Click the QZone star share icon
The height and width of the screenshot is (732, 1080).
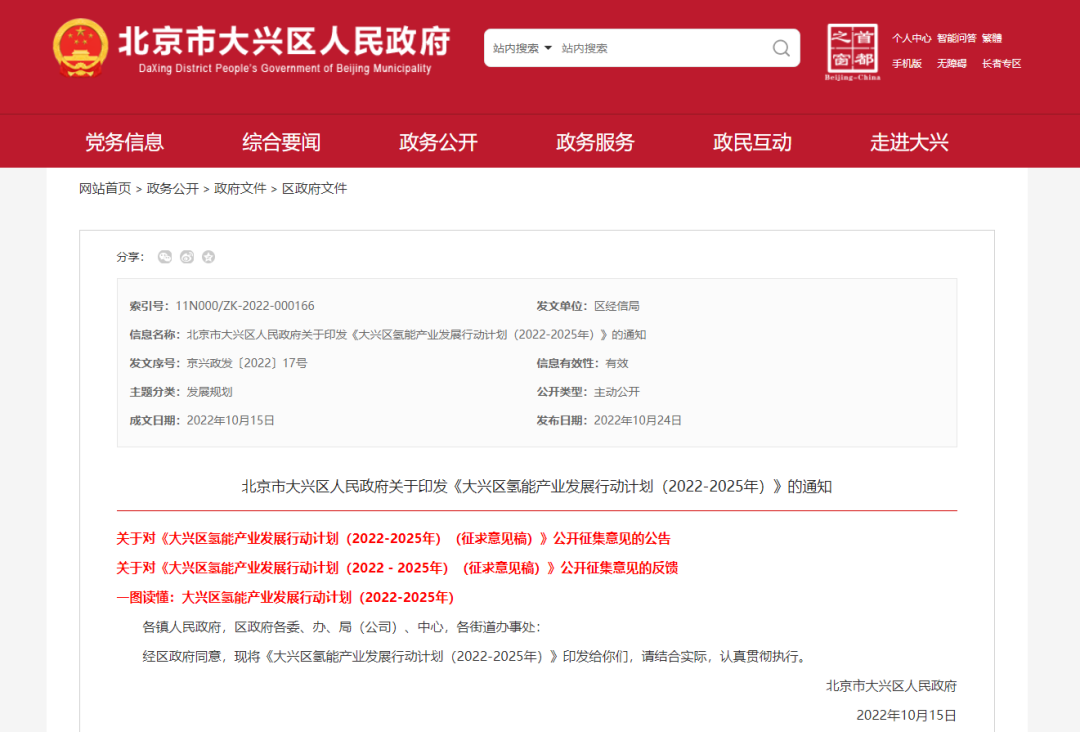(208, 257)
